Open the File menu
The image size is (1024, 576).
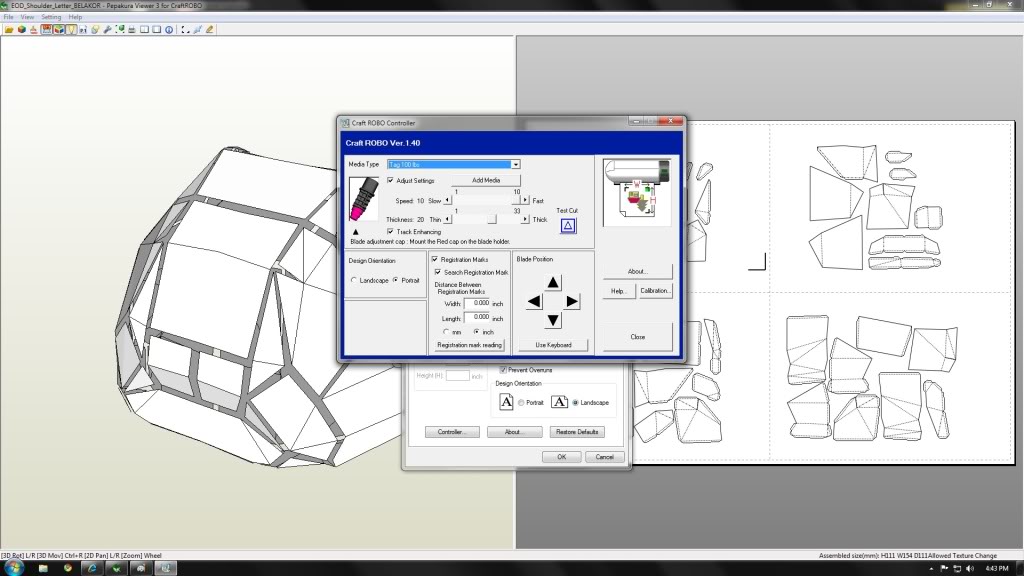pos(8,17)
